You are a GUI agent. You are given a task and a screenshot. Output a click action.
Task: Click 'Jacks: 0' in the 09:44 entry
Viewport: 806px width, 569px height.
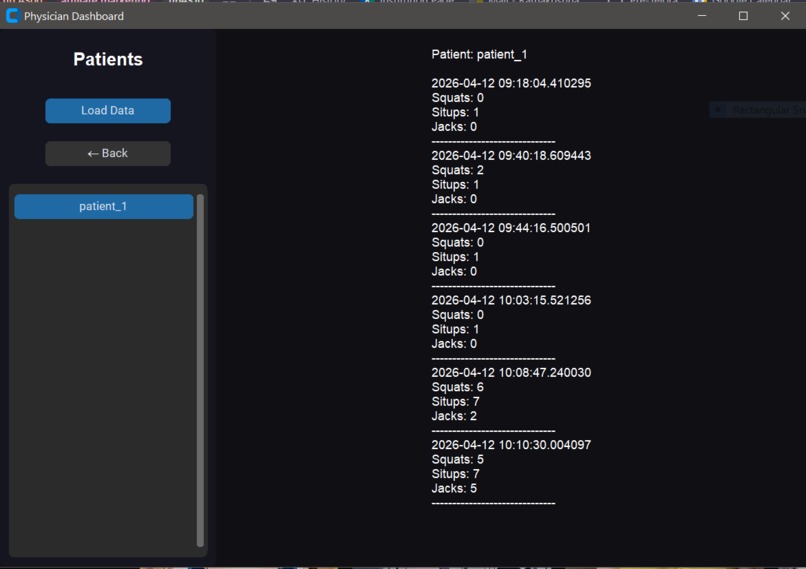point(454,271)
